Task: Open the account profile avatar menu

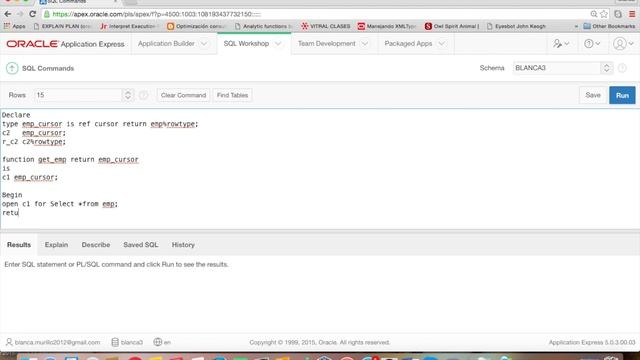Action: click(623, 44)
